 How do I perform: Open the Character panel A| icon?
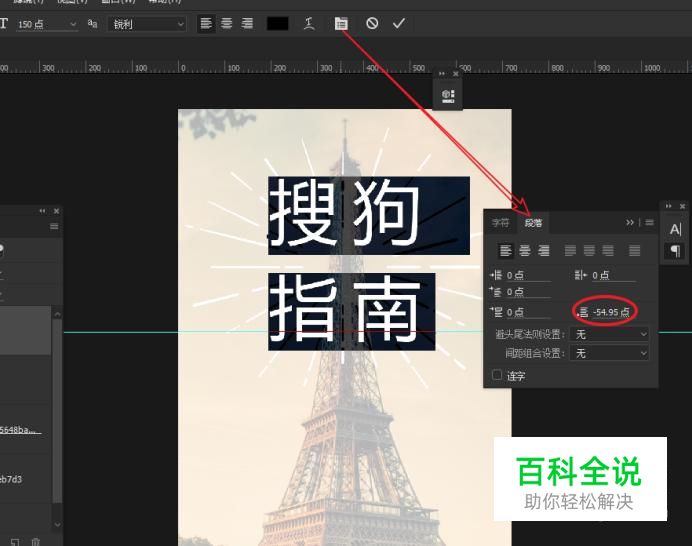click(675, 230)
